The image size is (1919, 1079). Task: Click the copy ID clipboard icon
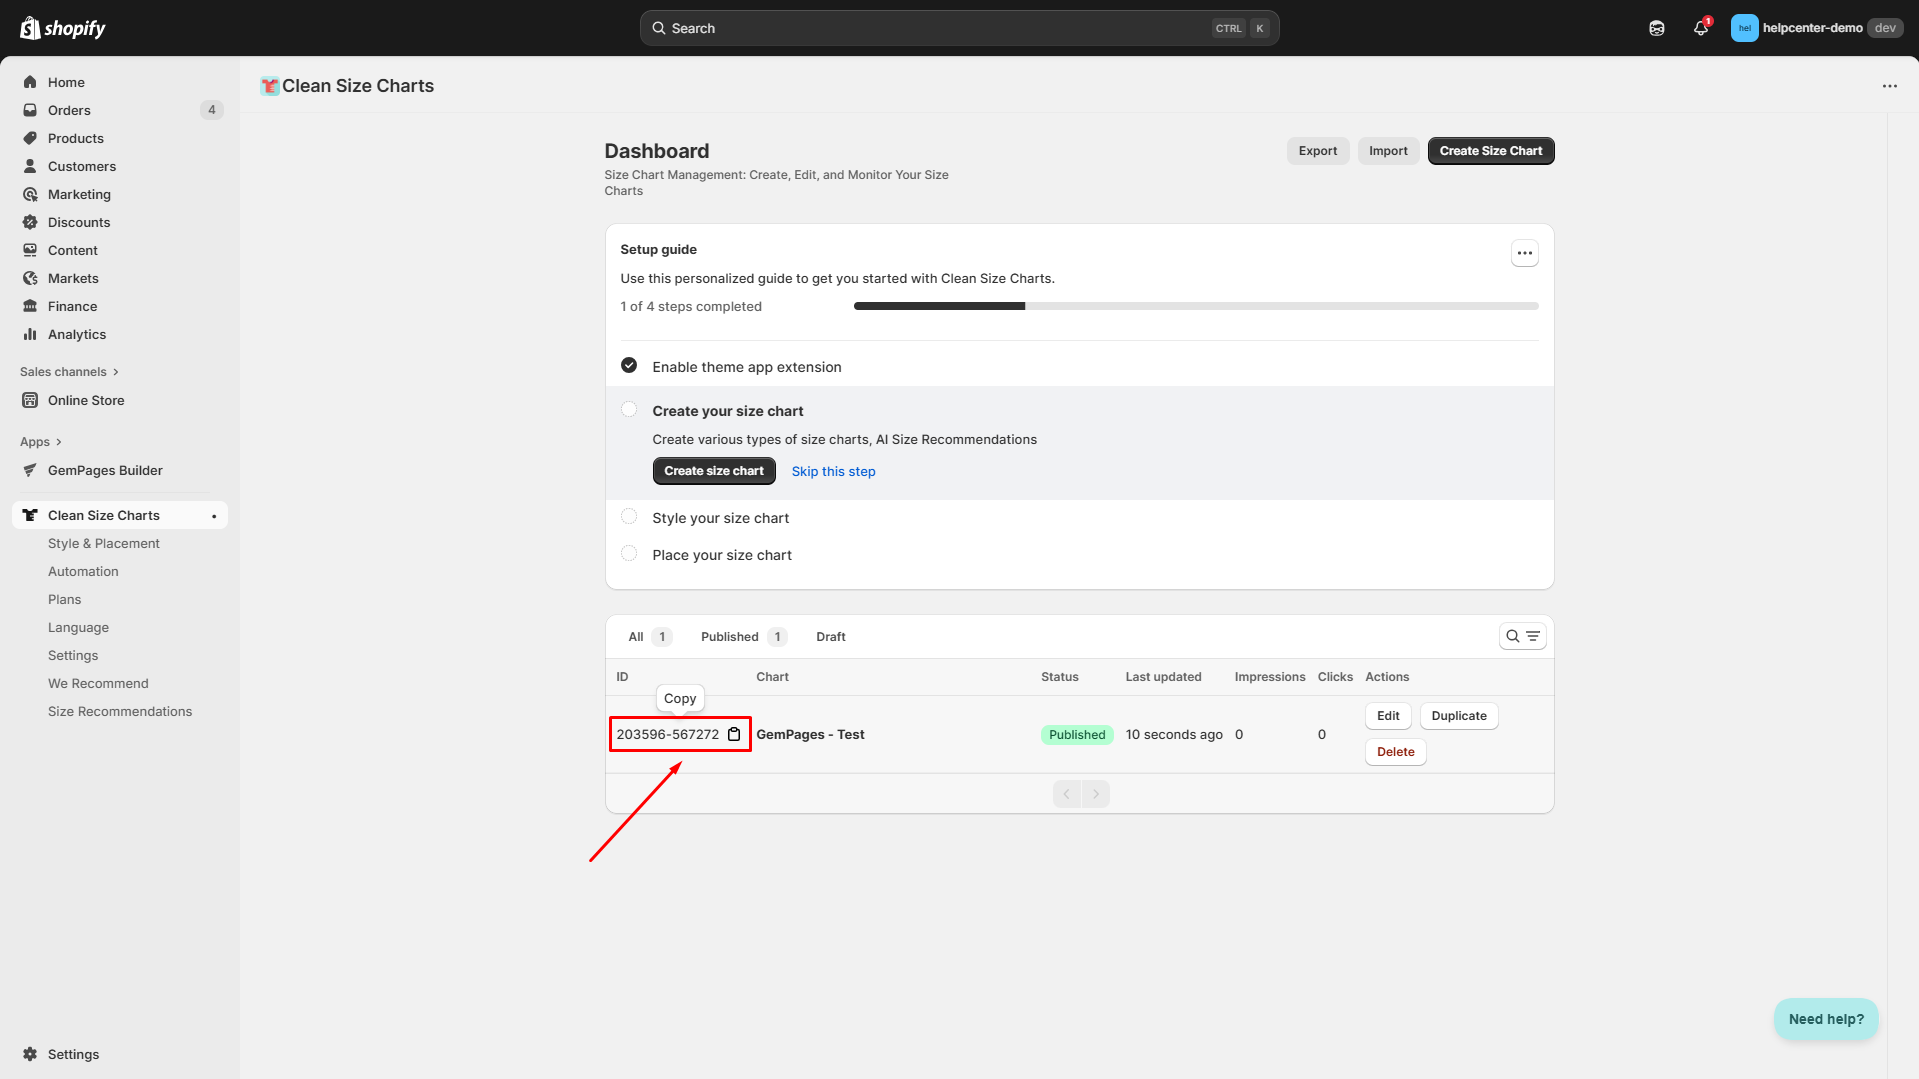(734, 734)
